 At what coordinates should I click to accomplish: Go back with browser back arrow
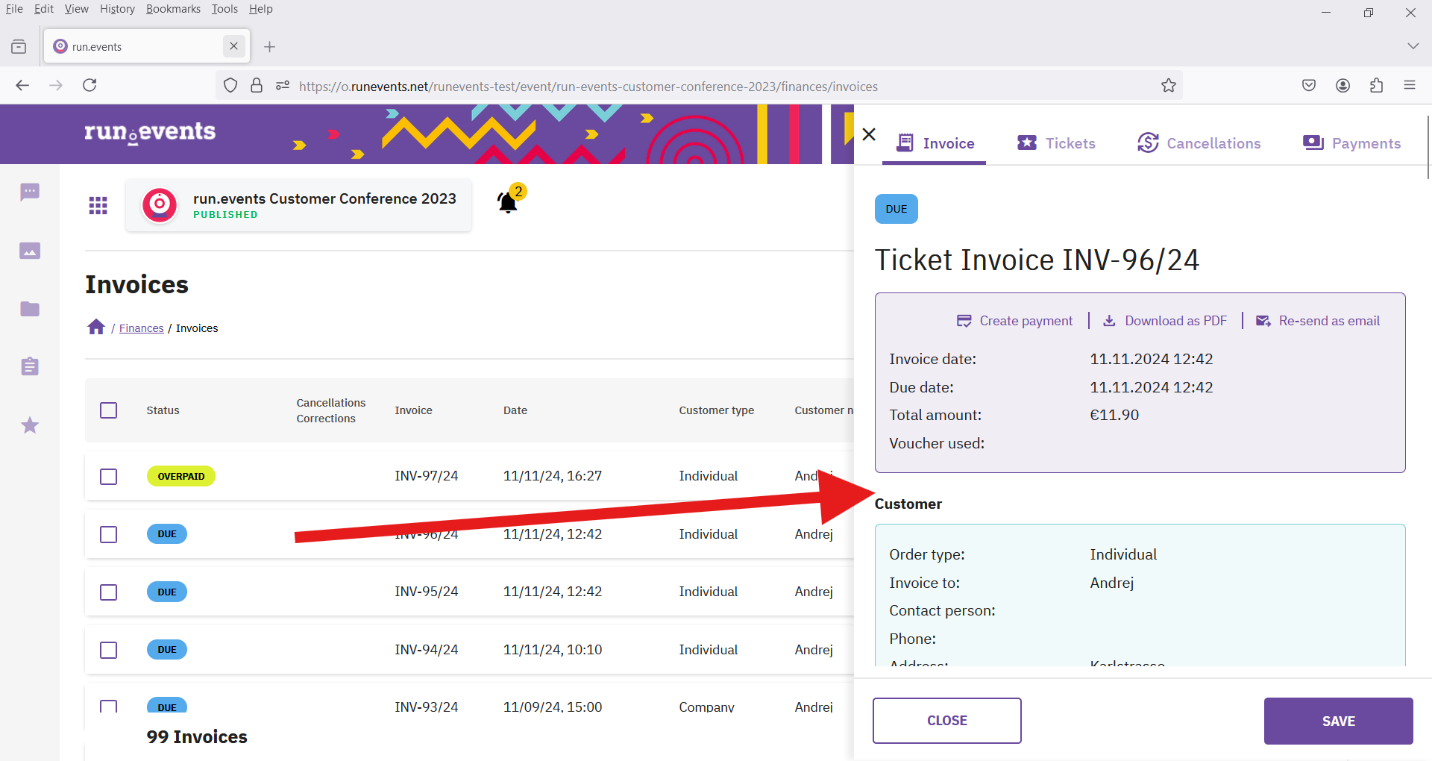click(23, 86)
